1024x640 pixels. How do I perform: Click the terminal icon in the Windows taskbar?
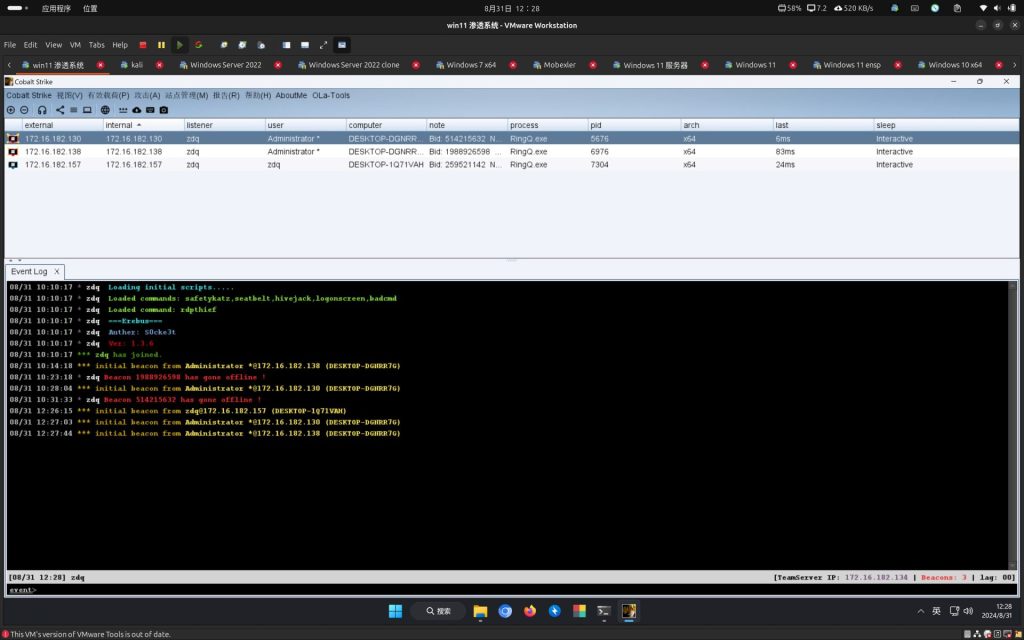[604, 611]
